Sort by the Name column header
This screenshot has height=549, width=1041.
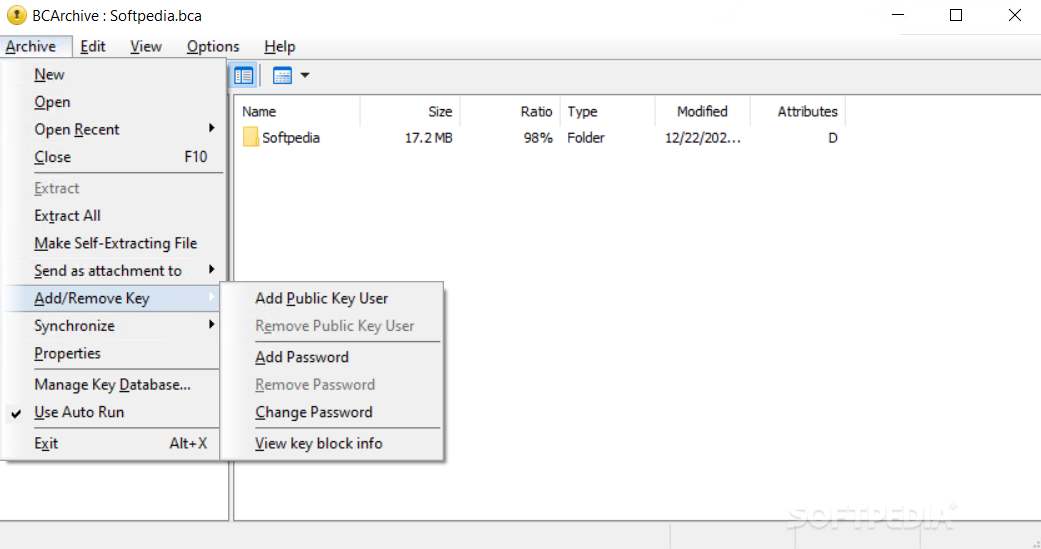(x=297, y=112)
